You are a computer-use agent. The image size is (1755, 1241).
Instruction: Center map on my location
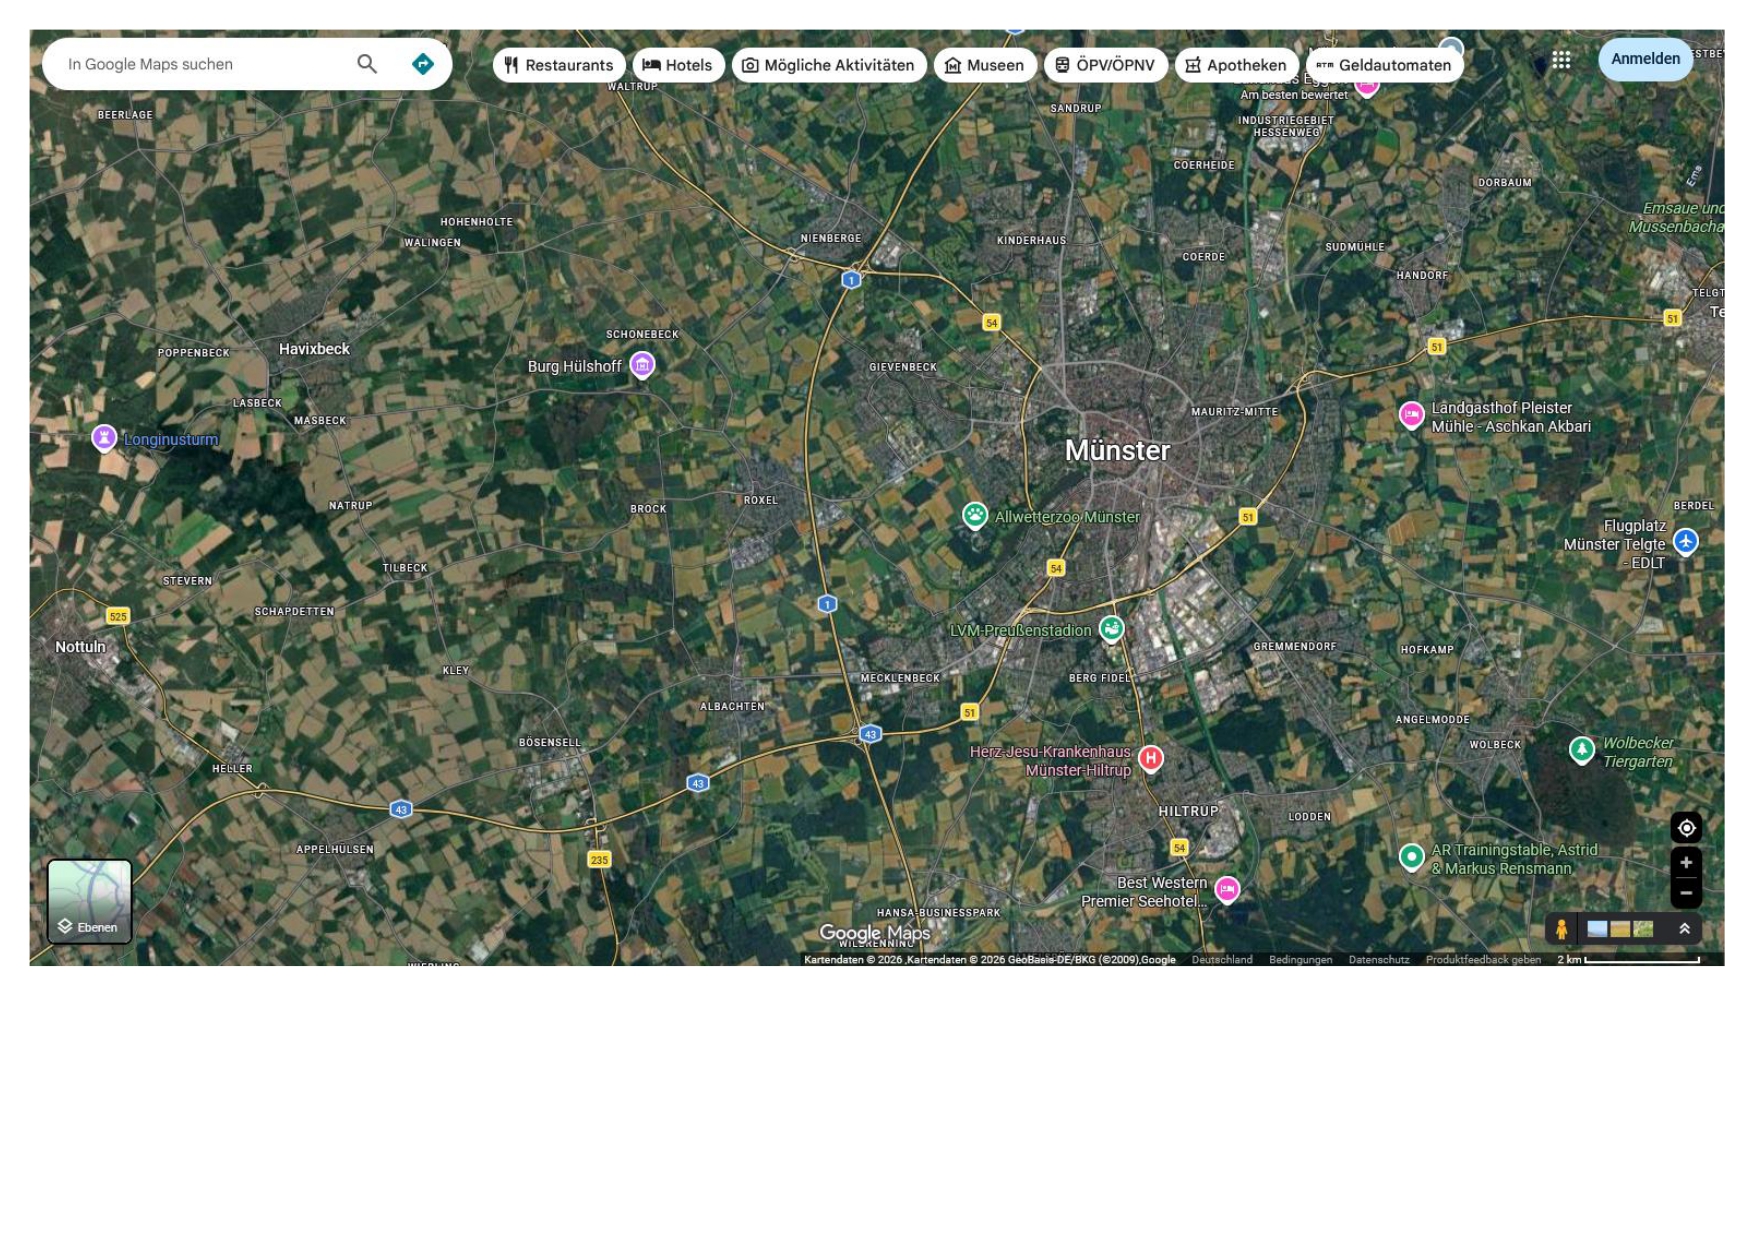1686,828
